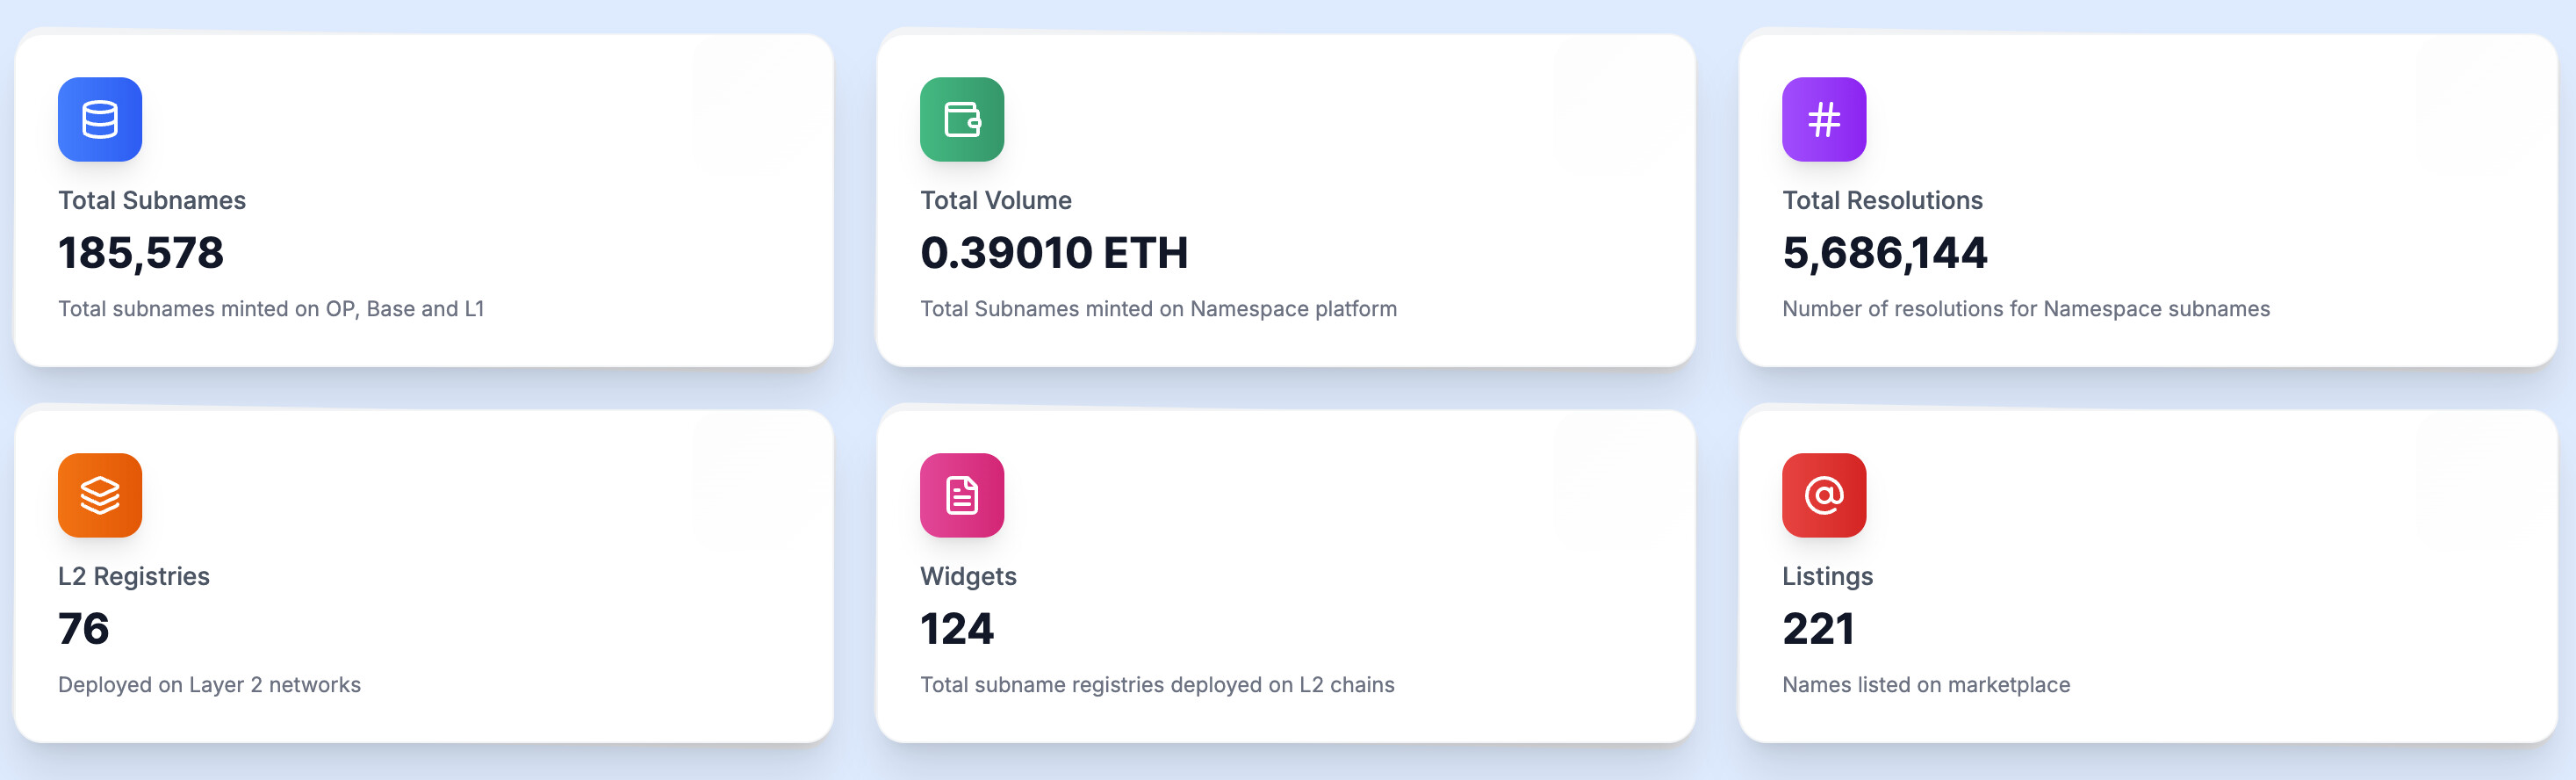The width and height of the screenshot is (2576, 780).
Task: Select the Widgets card title
Action: click(968, 577)
